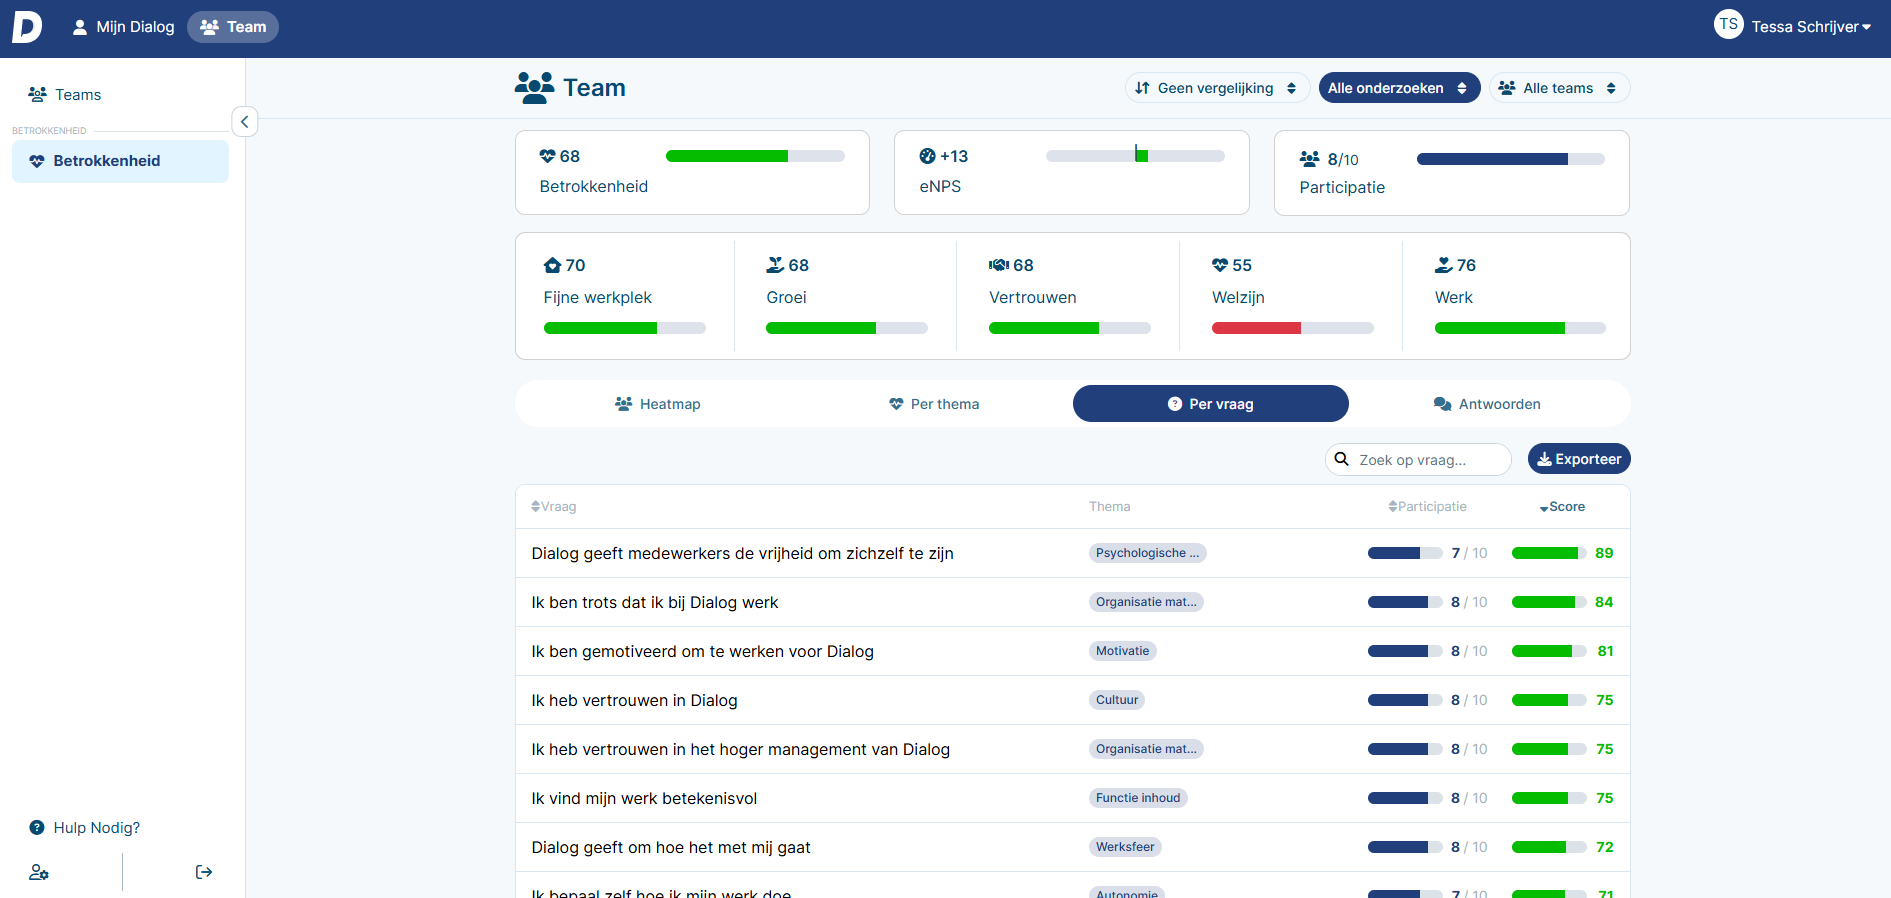Image resolution: width=1891 pixels, height=898 pixels.
Task: Click the Groei icon
Action: point(775,265)
